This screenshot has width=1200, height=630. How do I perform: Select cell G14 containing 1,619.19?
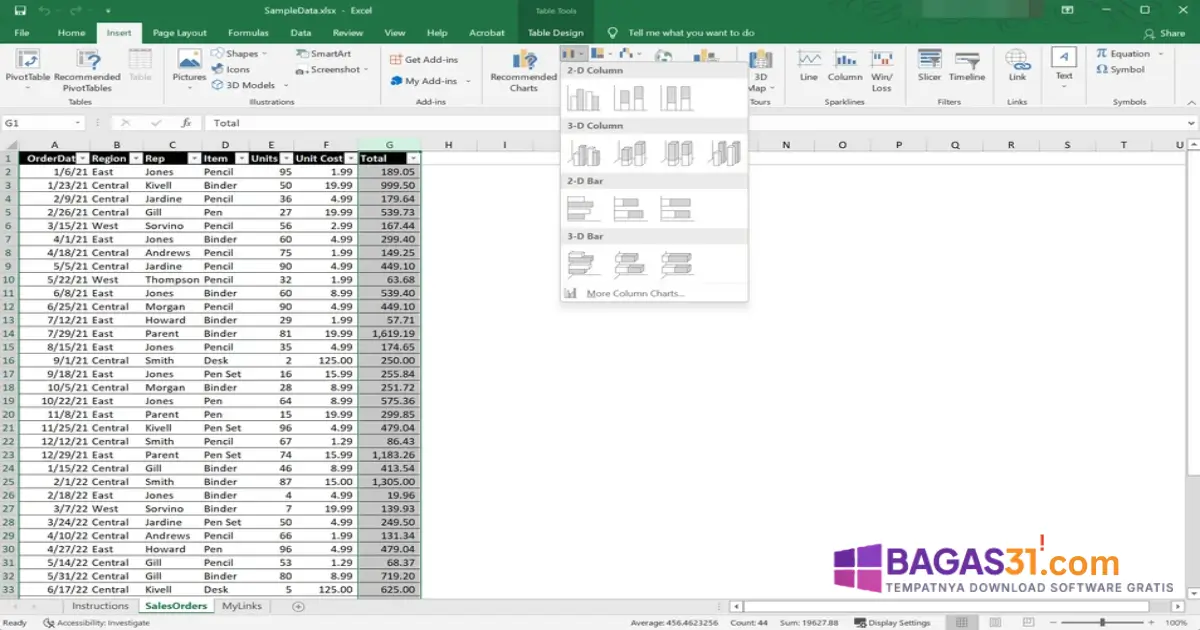point(389,334)
